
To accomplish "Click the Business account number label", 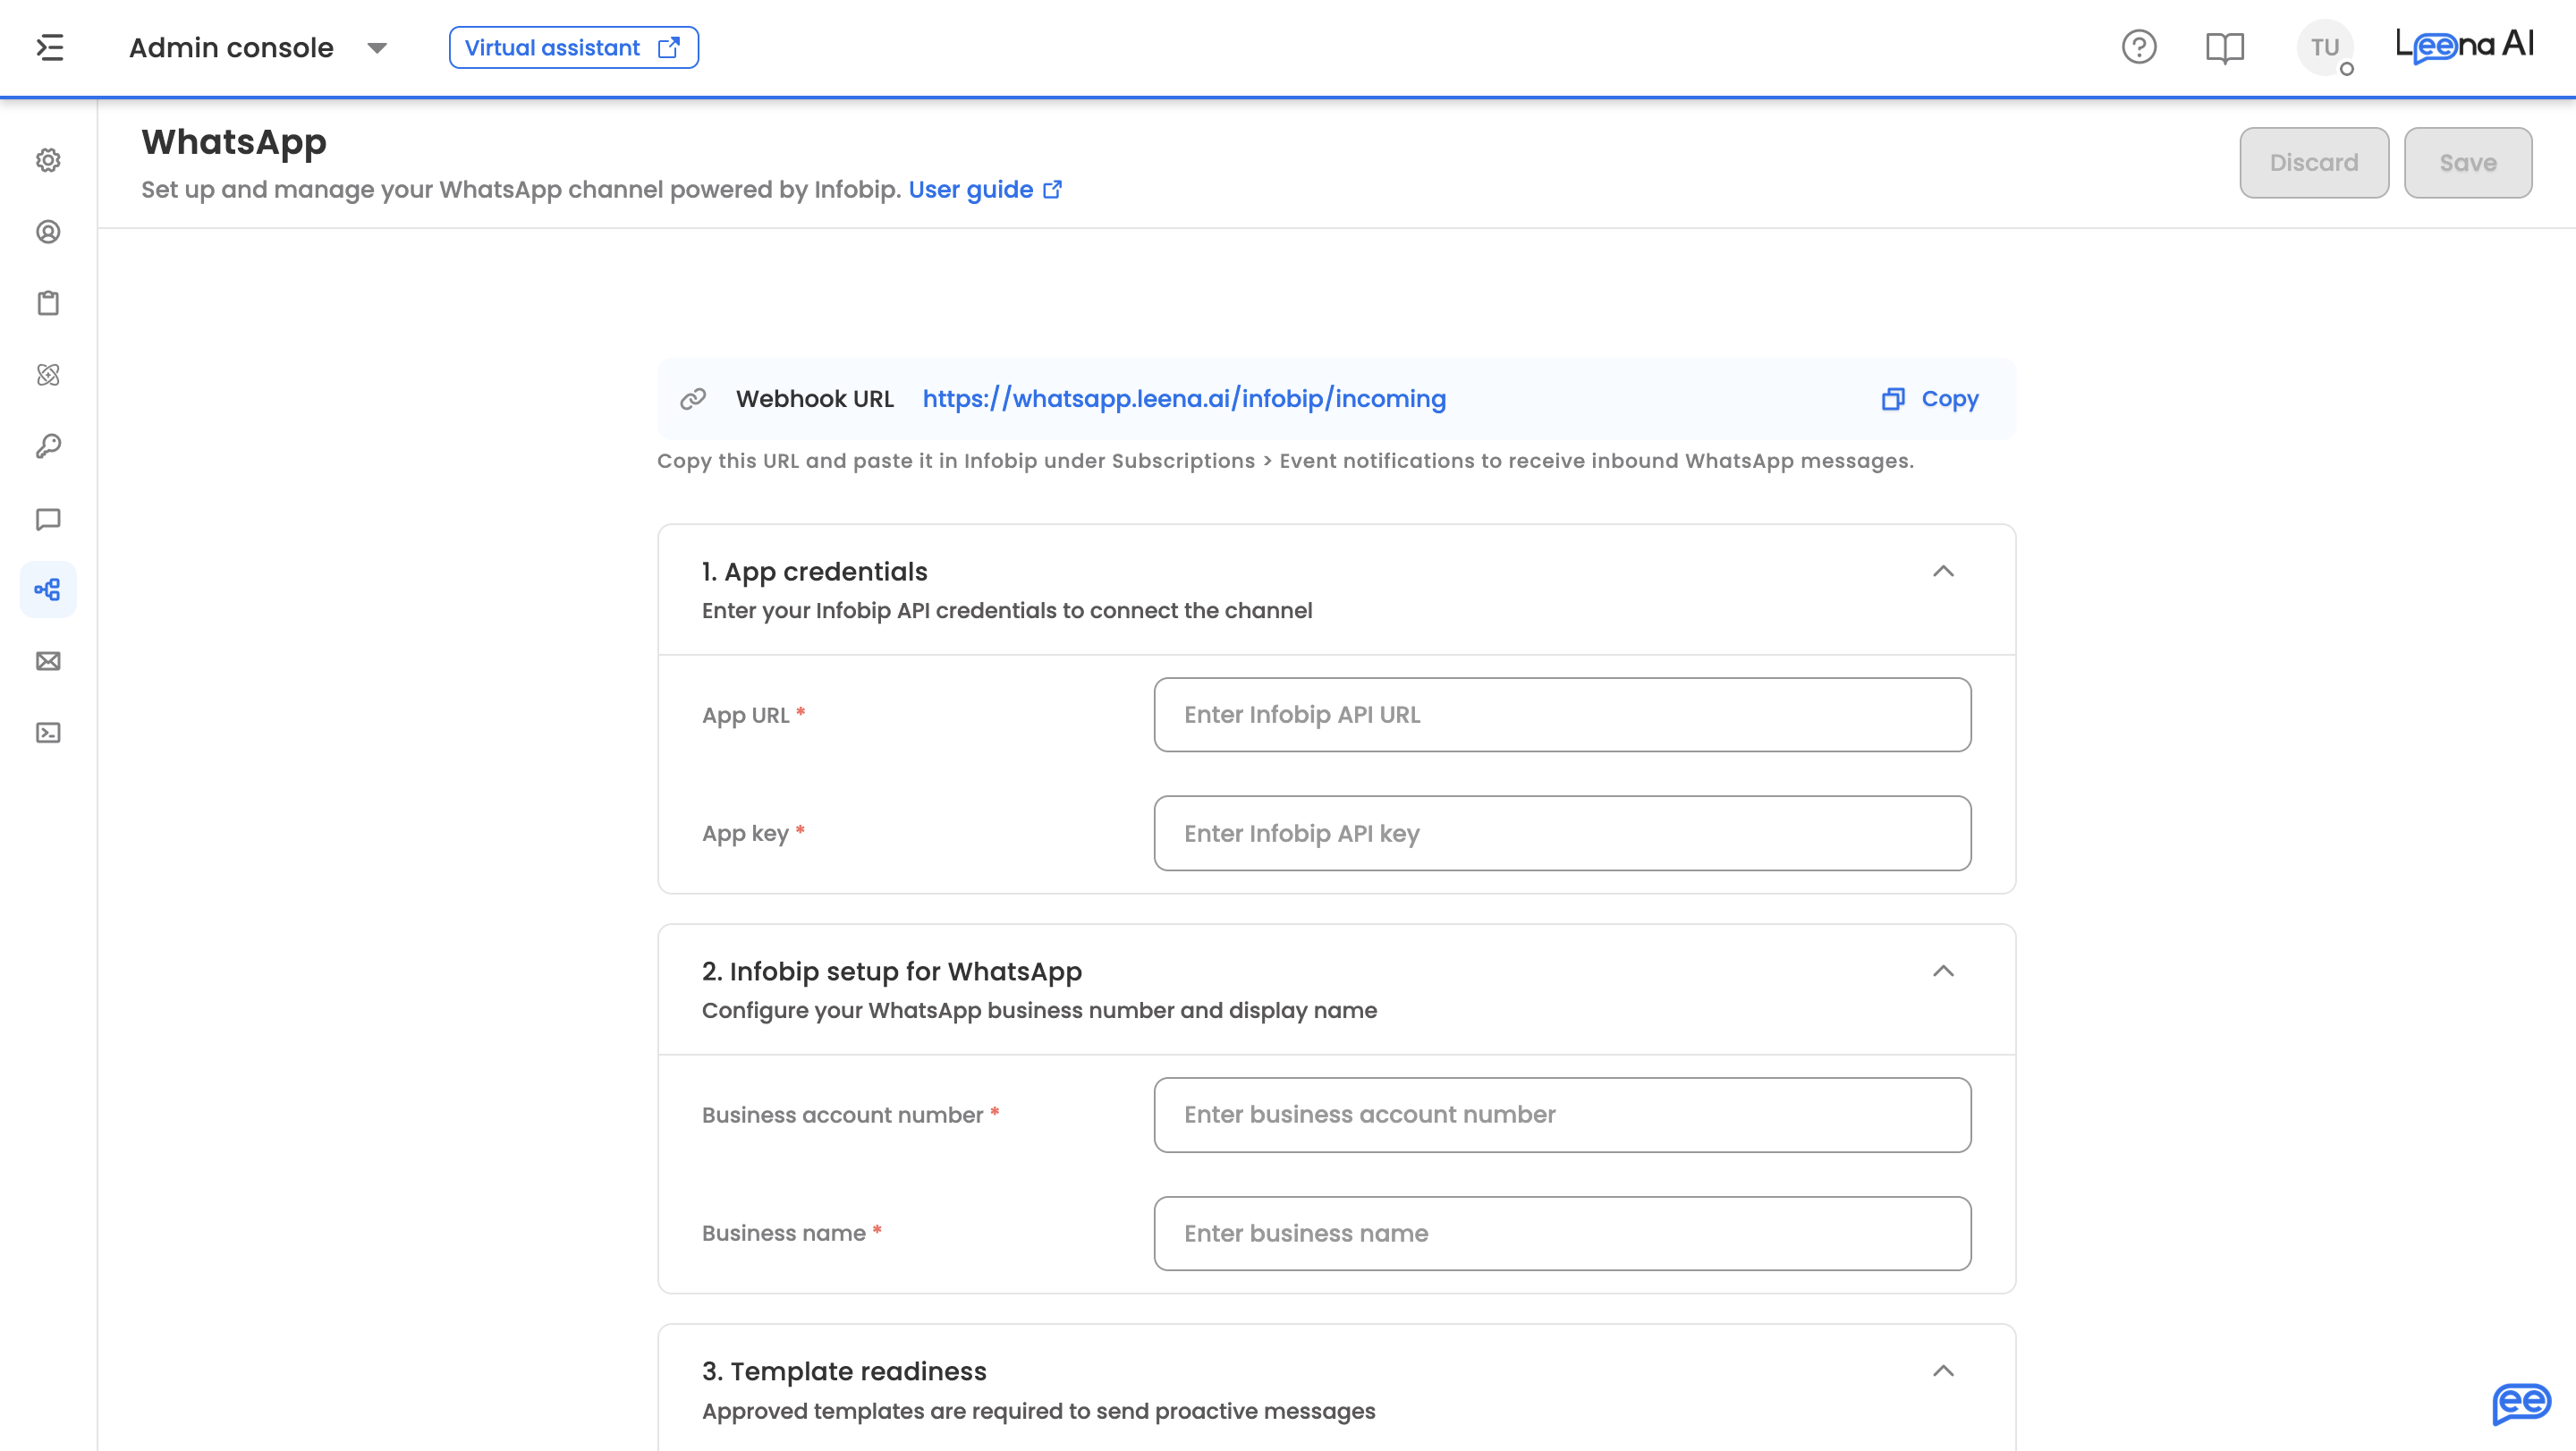I will (843, 1115).
